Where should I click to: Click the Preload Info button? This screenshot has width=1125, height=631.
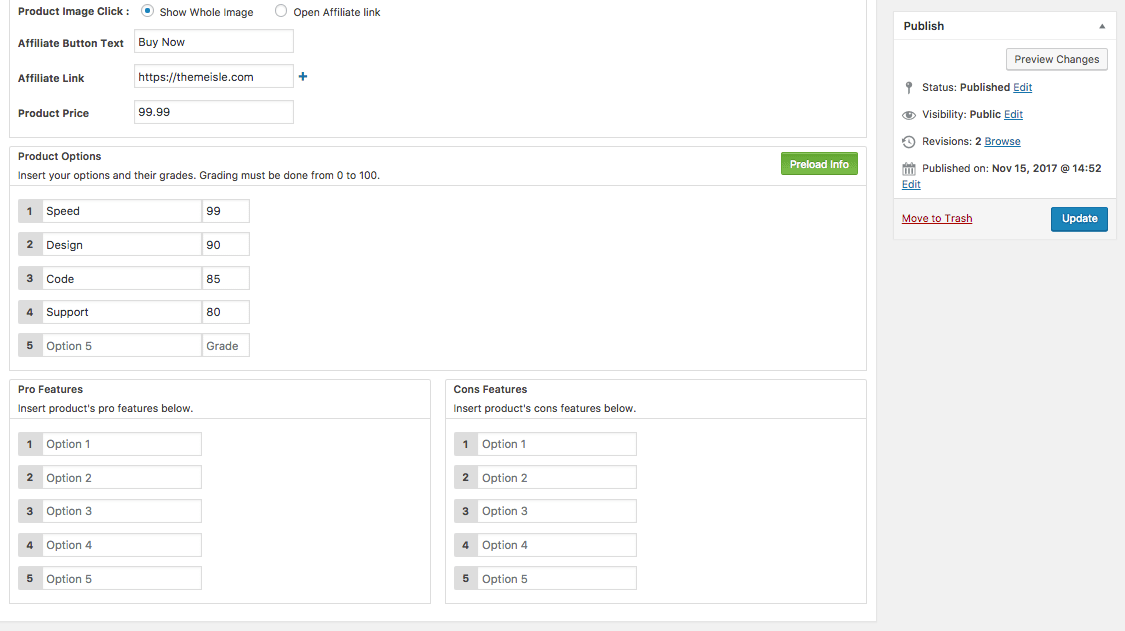point(818,164)
